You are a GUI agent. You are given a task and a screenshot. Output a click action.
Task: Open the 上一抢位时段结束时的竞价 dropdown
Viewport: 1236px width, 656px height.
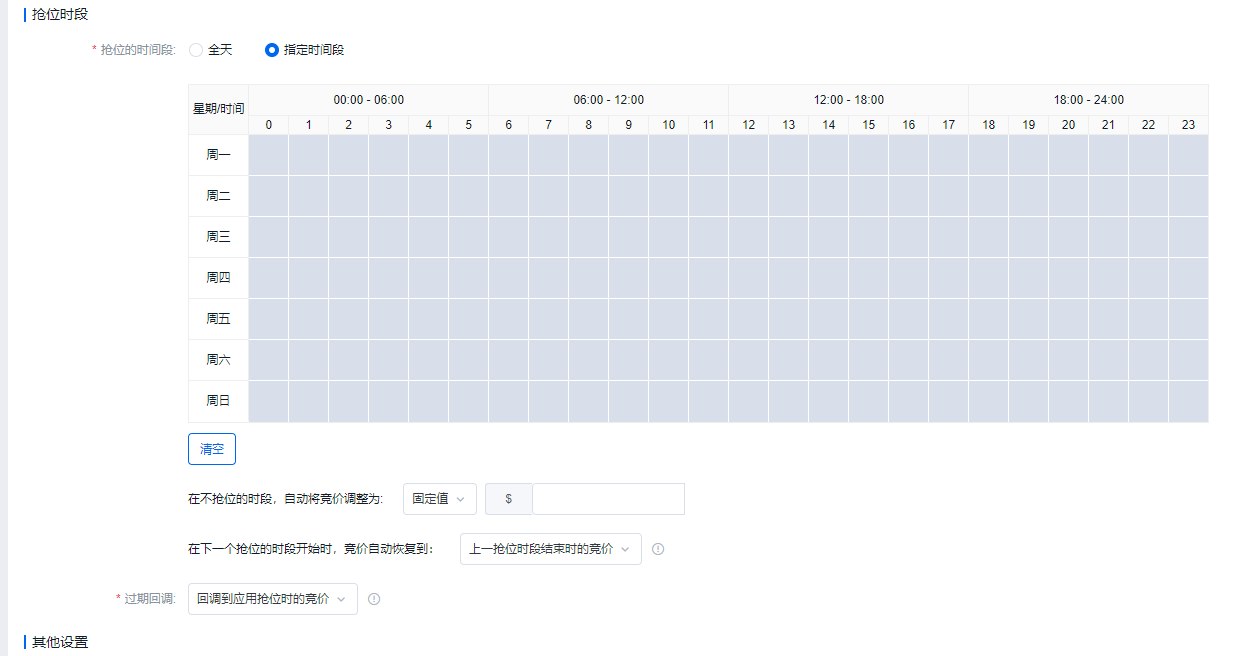(550, 549)
